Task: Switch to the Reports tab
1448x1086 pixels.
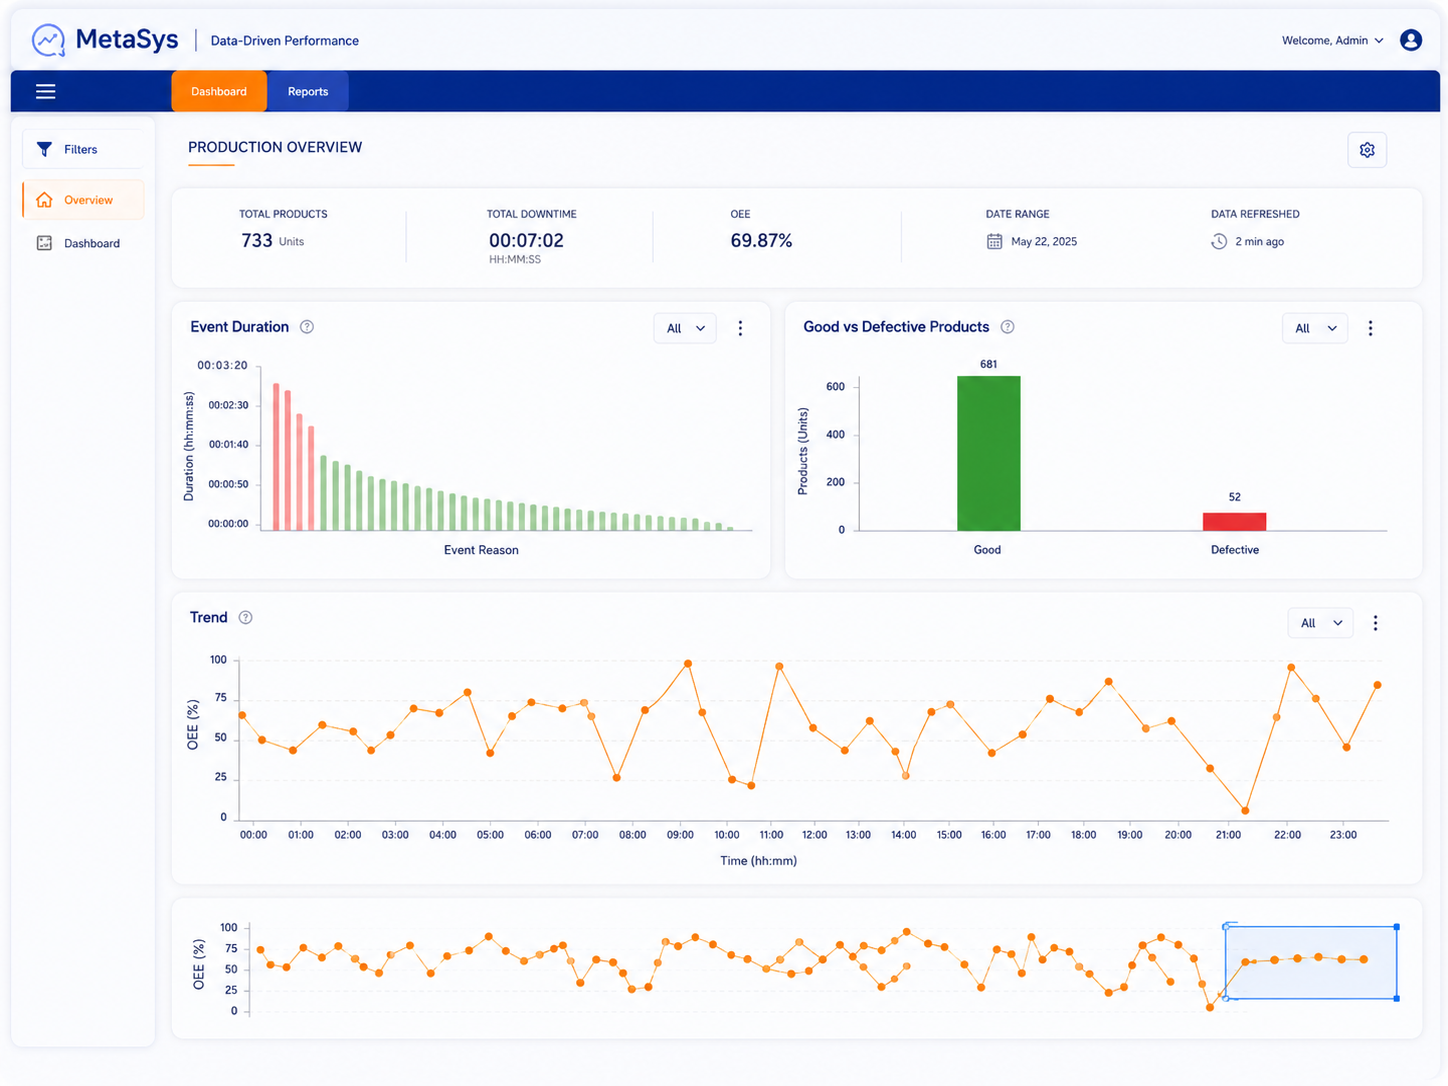Action: (x=308, y=91)
